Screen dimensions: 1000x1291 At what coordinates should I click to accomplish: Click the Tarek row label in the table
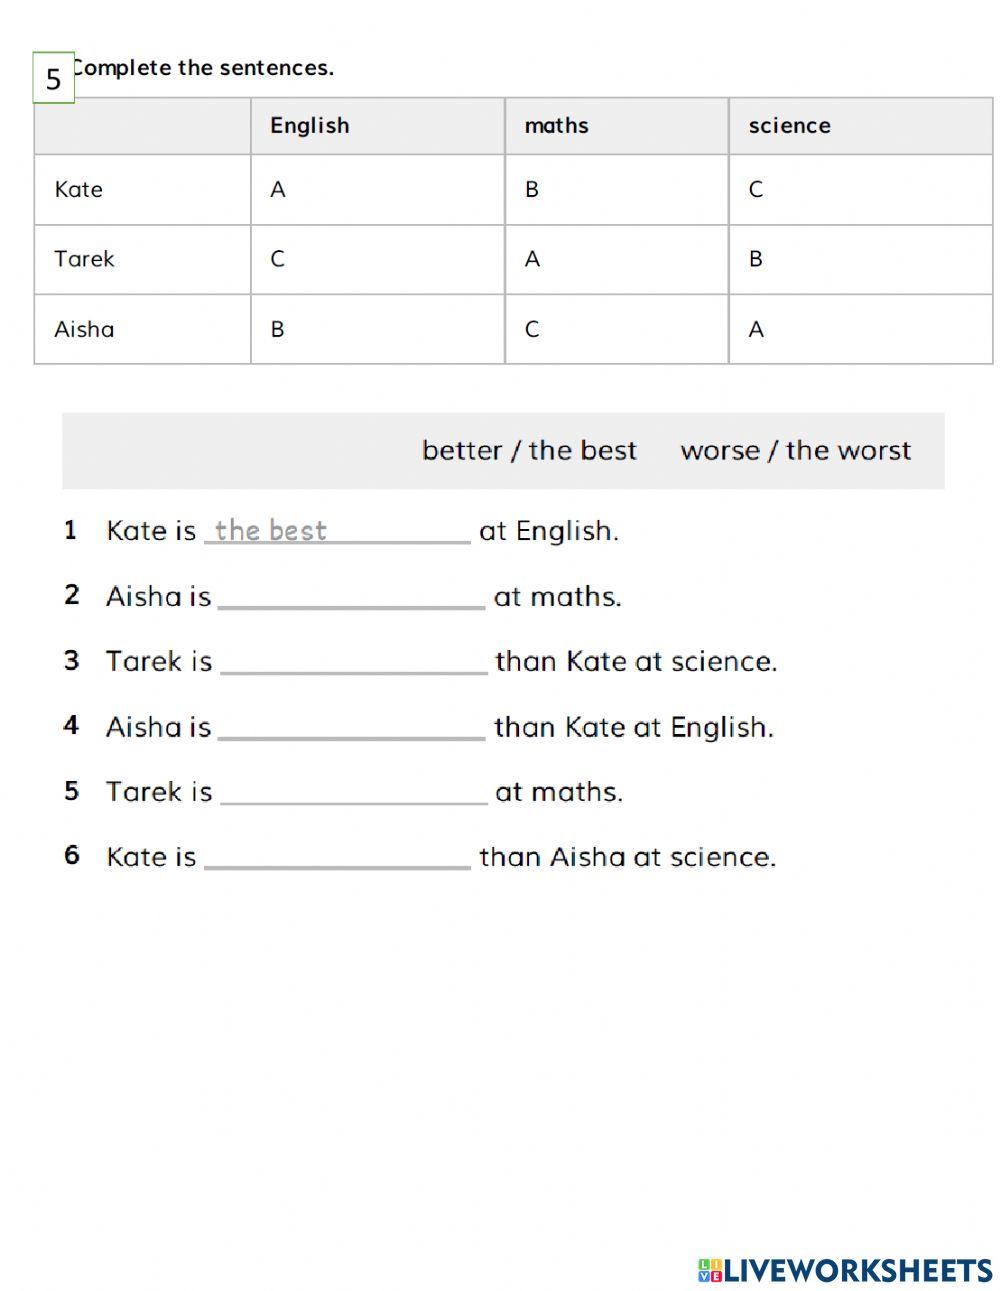pos(85,259)
